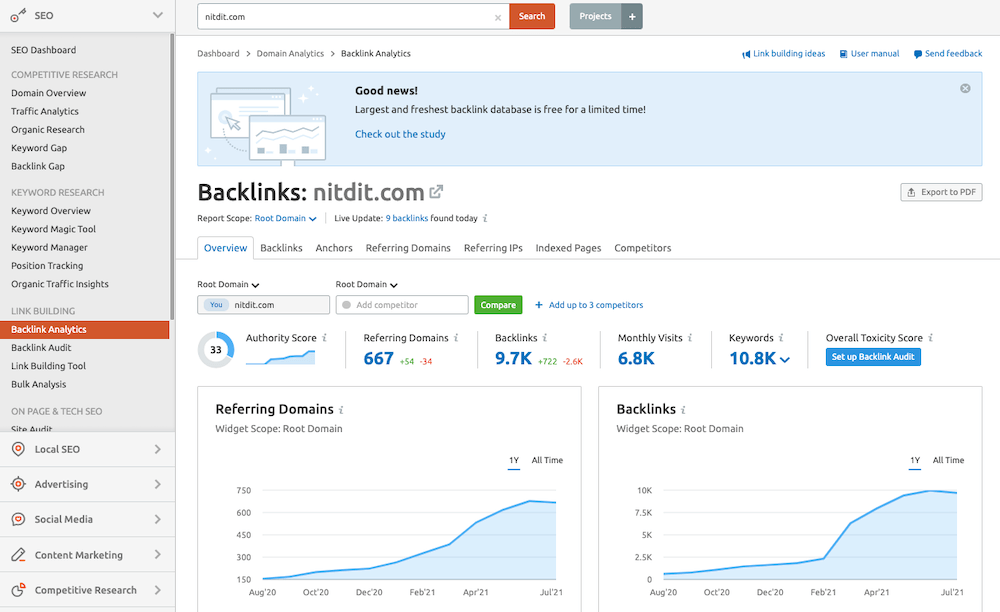Switch to the Anchors tab
This screenshot has height=612, width=1000.
pyautogui.click(x=334, y=248)
